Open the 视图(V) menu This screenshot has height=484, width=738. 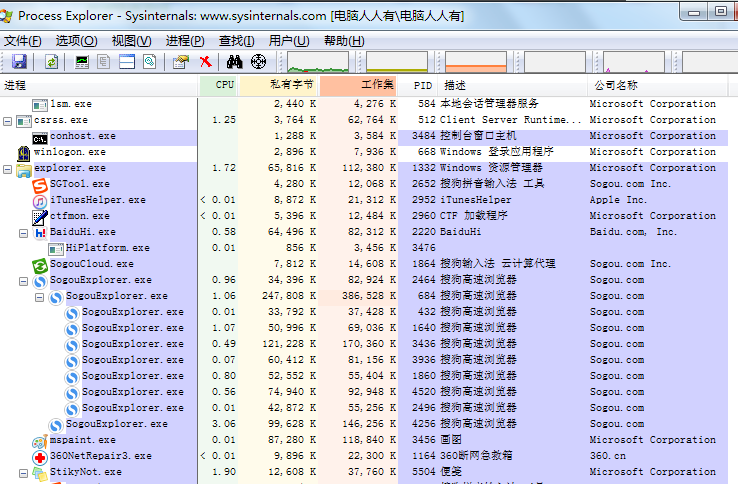pos(131,41)
